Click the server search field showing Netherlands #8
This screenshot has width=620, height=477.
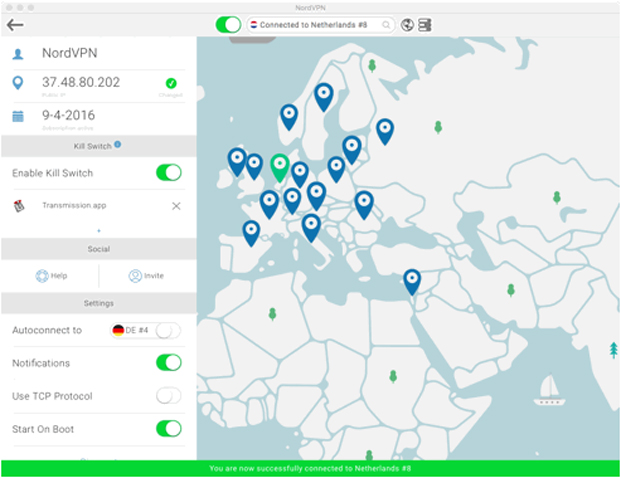(x=321, y=25)
